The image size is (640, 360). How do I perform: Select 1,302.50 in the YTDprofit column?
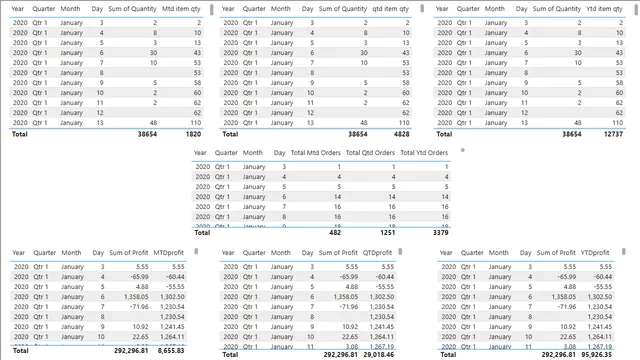[x=600, y=297]
